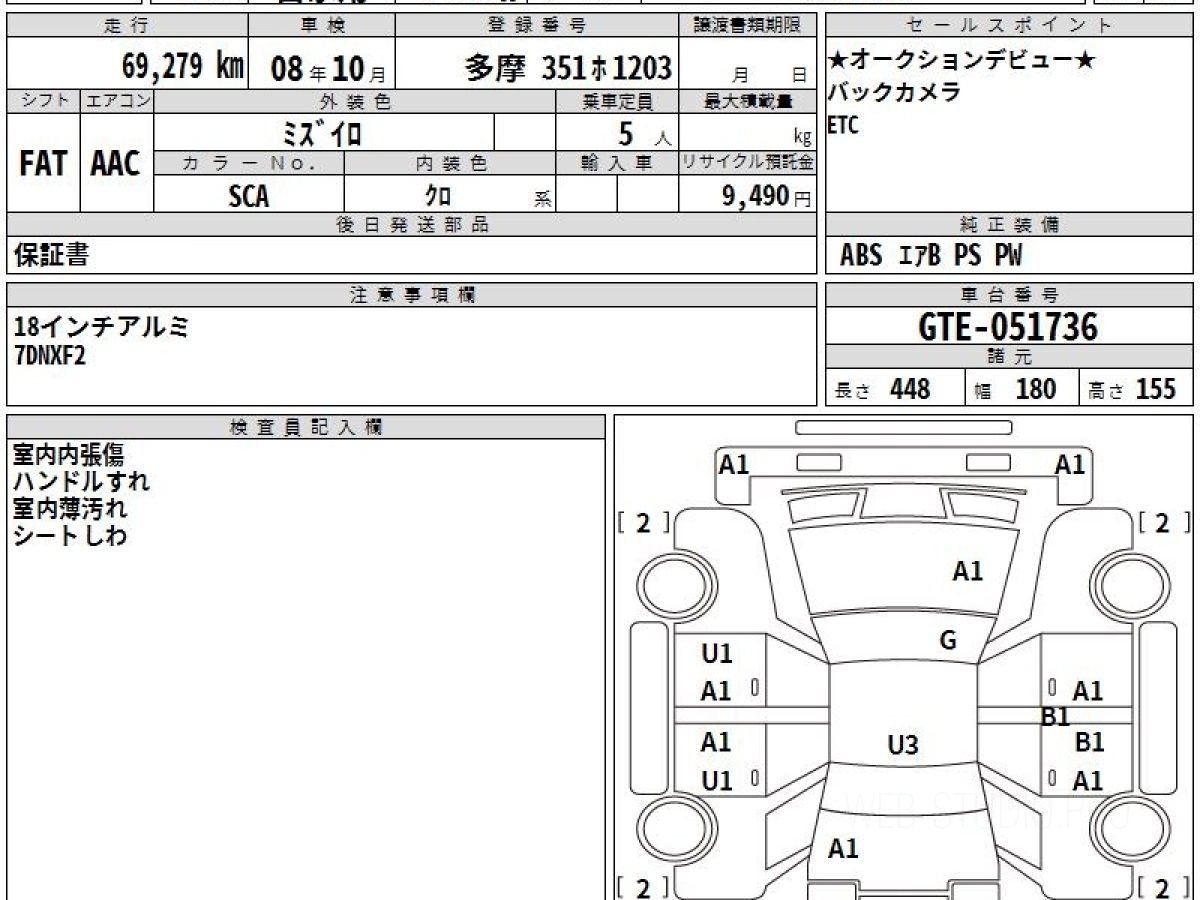Select the ハンドルすれ inspector note line
The image size is (1200, 900).
pyautogui.click(x=82, y=482)
